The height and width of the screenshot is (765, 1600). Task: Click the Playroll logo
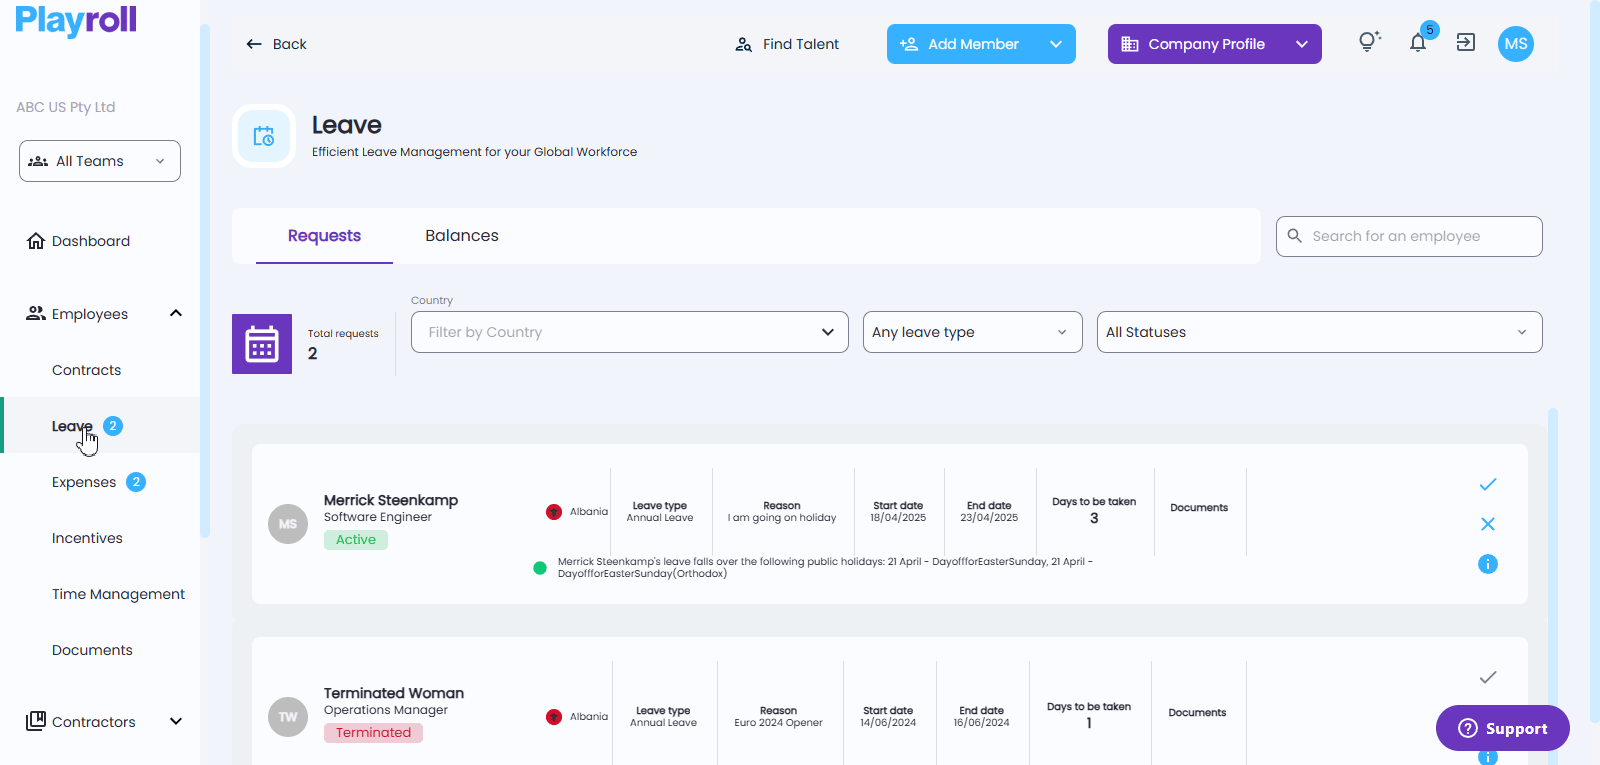pyautogui.click(x=76, y=20)
